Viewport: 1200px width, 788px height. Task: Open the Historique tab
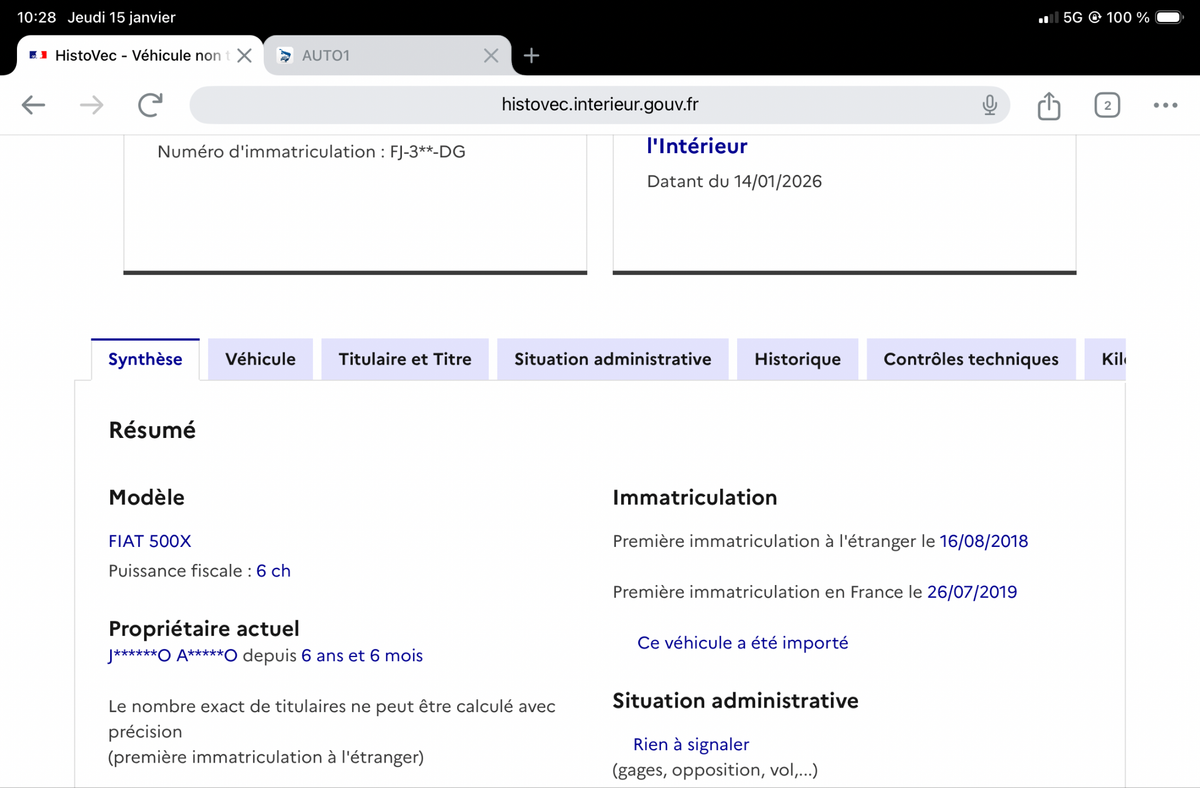pyautogui.click(x=797, y=360)
